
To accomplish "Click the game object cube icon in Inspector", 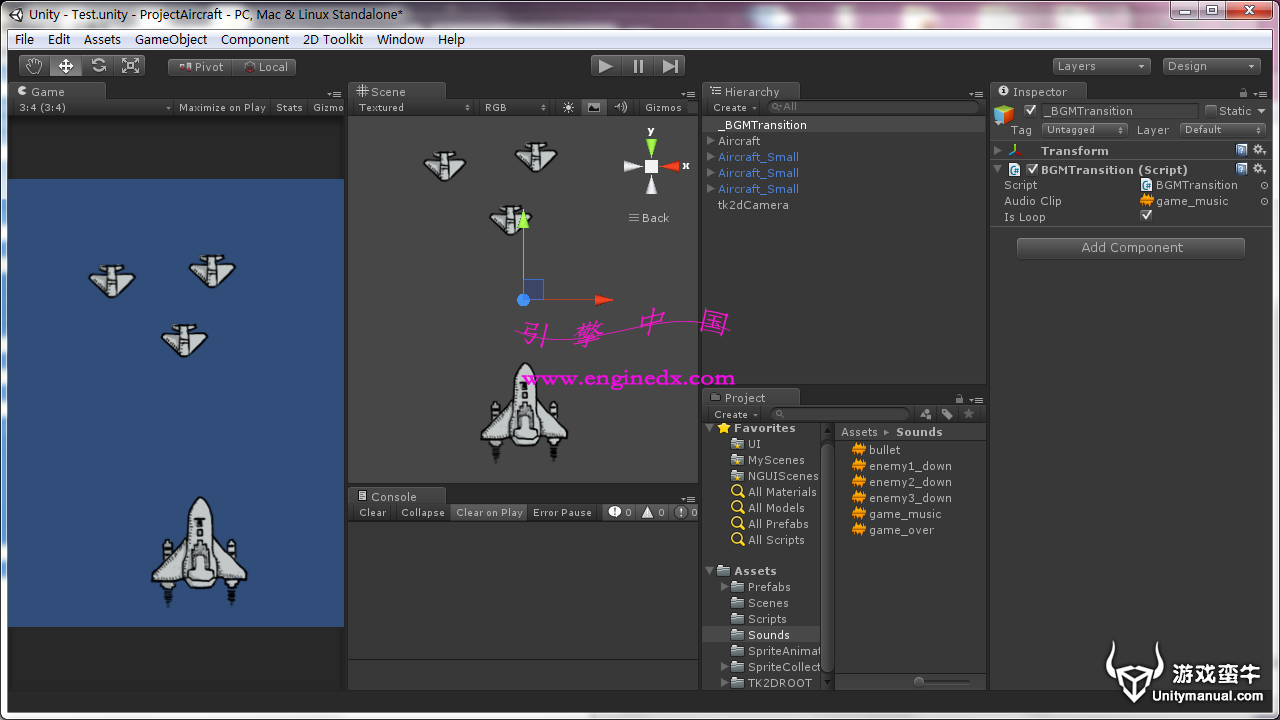I will coord(1003,115).
